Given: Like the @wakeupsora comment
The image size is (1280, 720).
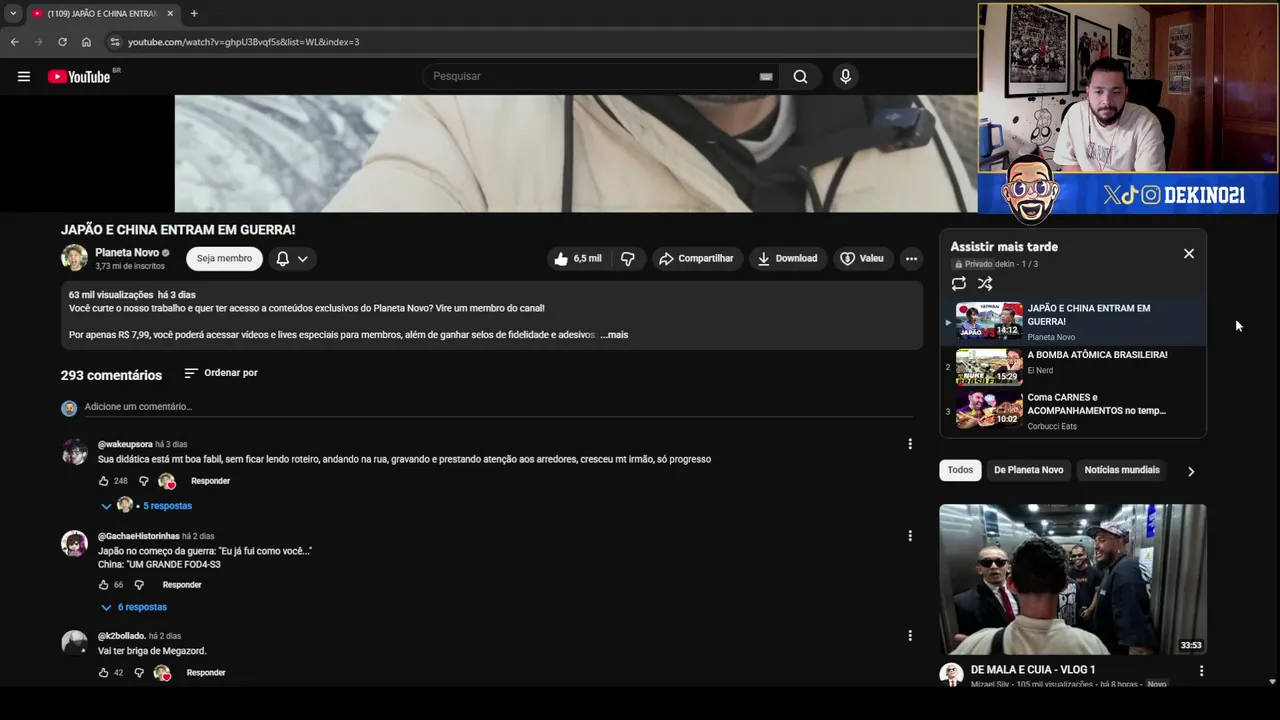Looking at the screenshot, I should coord(103,481).
